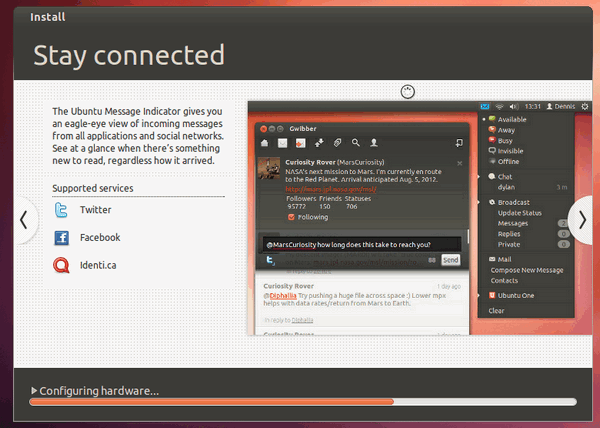Select Update Status under Broadcast
600x428 pixels.
tap(519, 212)
